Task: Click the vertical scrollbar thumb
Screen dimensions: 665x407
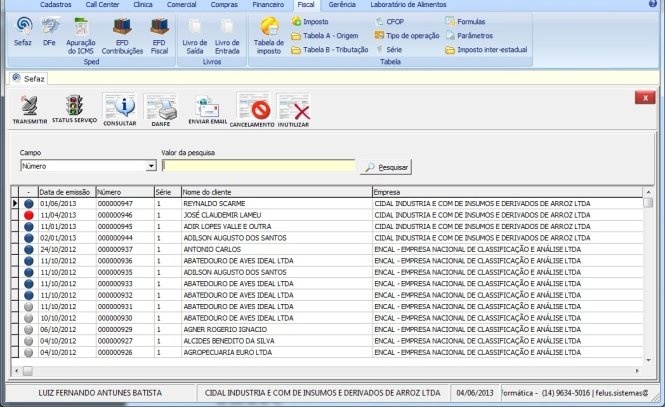Action: pos(648,203)
